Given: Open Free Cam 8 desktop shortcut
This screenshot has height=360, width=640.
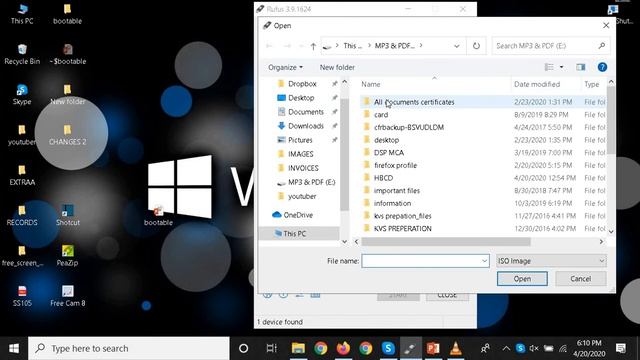Looking at the screenshot, I should [x=68, y=296].
